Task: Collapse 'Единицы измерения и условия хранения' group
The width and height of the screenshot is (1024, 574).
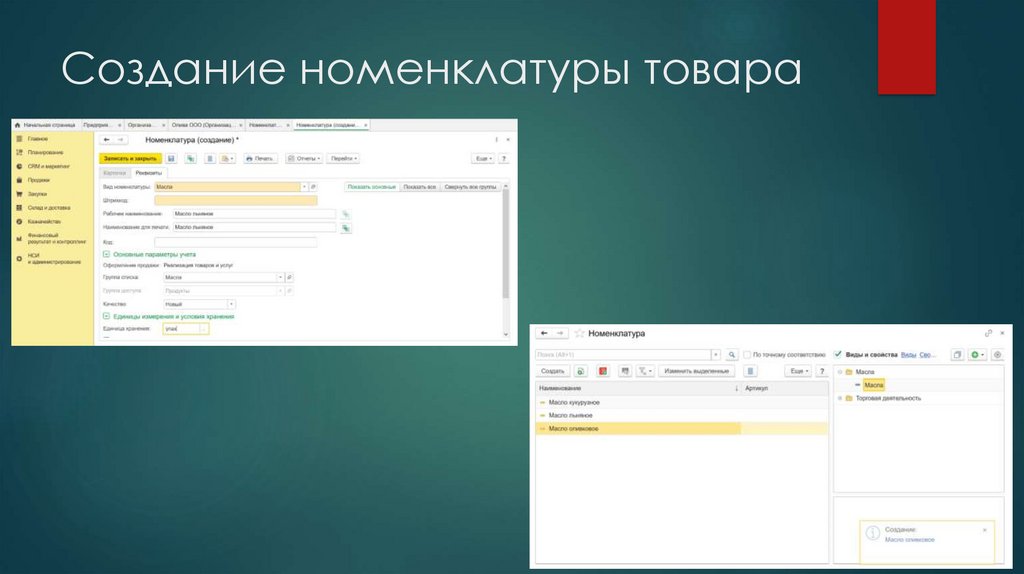Action: coord(106,317)
